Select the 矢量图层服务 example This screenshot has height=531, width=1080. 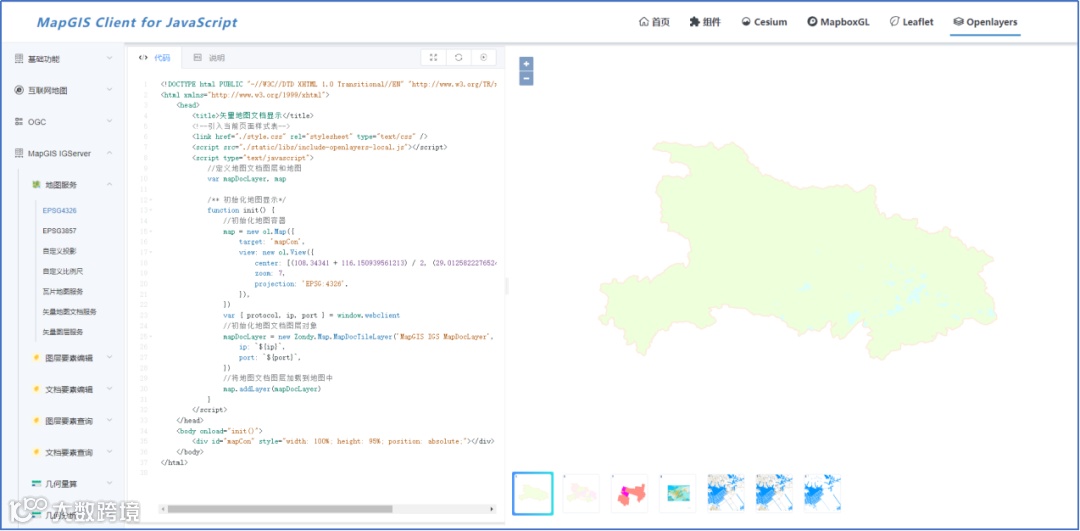coord(63,332)
